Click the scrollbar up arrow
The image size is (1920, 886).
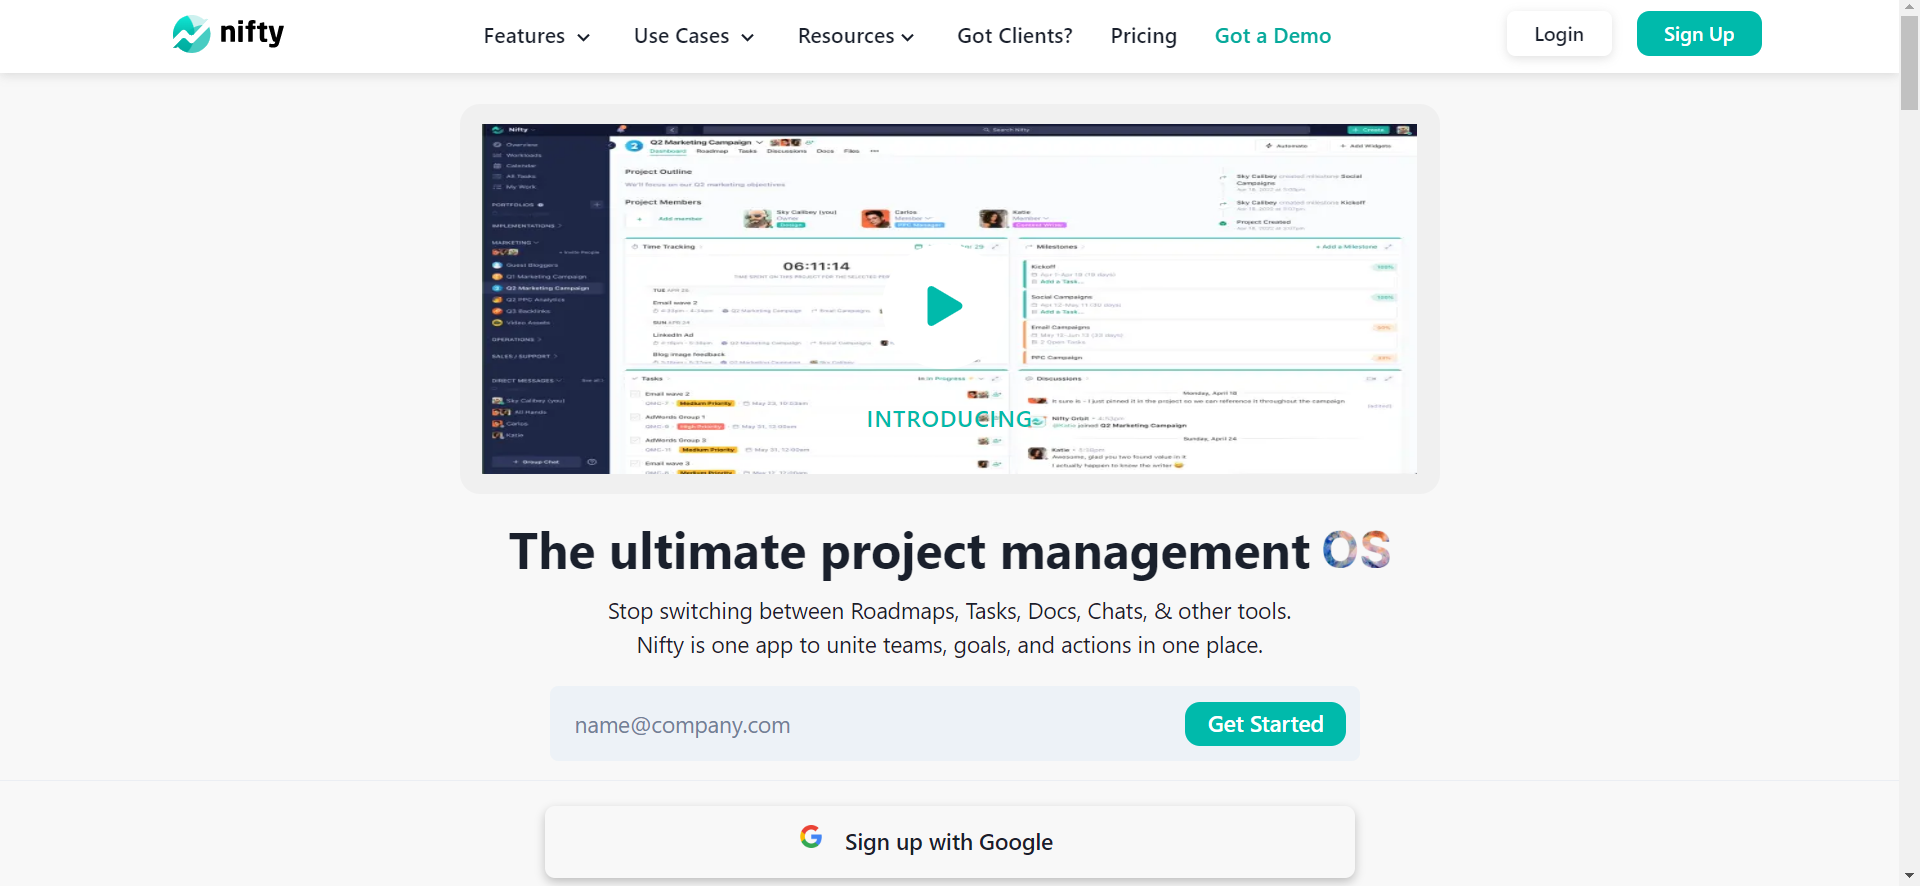(1910, 6)
